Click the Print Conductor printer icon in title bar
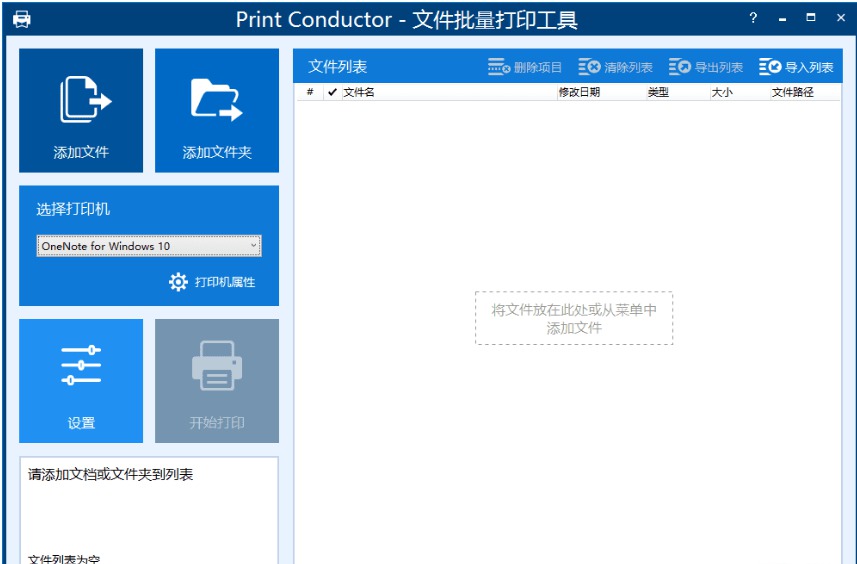The width and height of the screenshot is (857, 564). click(x=22, y=20)
